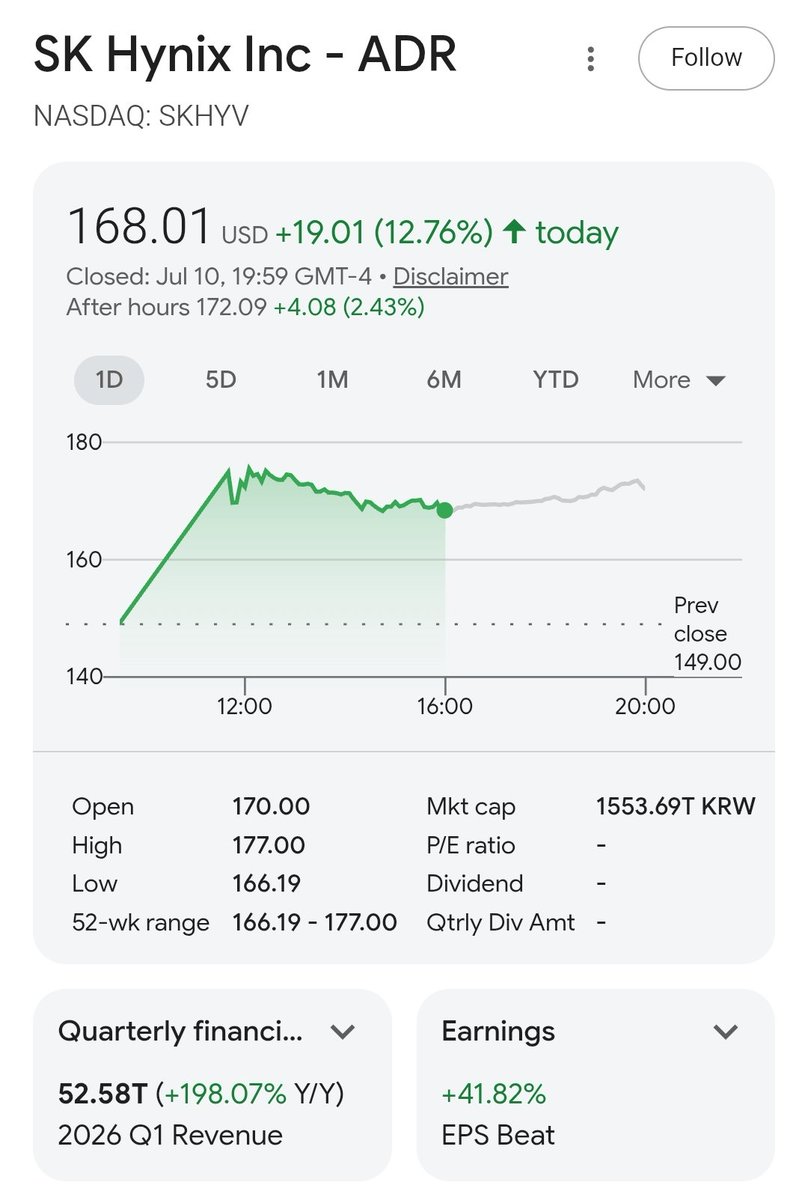This screenshot has height=1200, width=808.
Task: Switch chart to 5D range
Action: (220, 380)
